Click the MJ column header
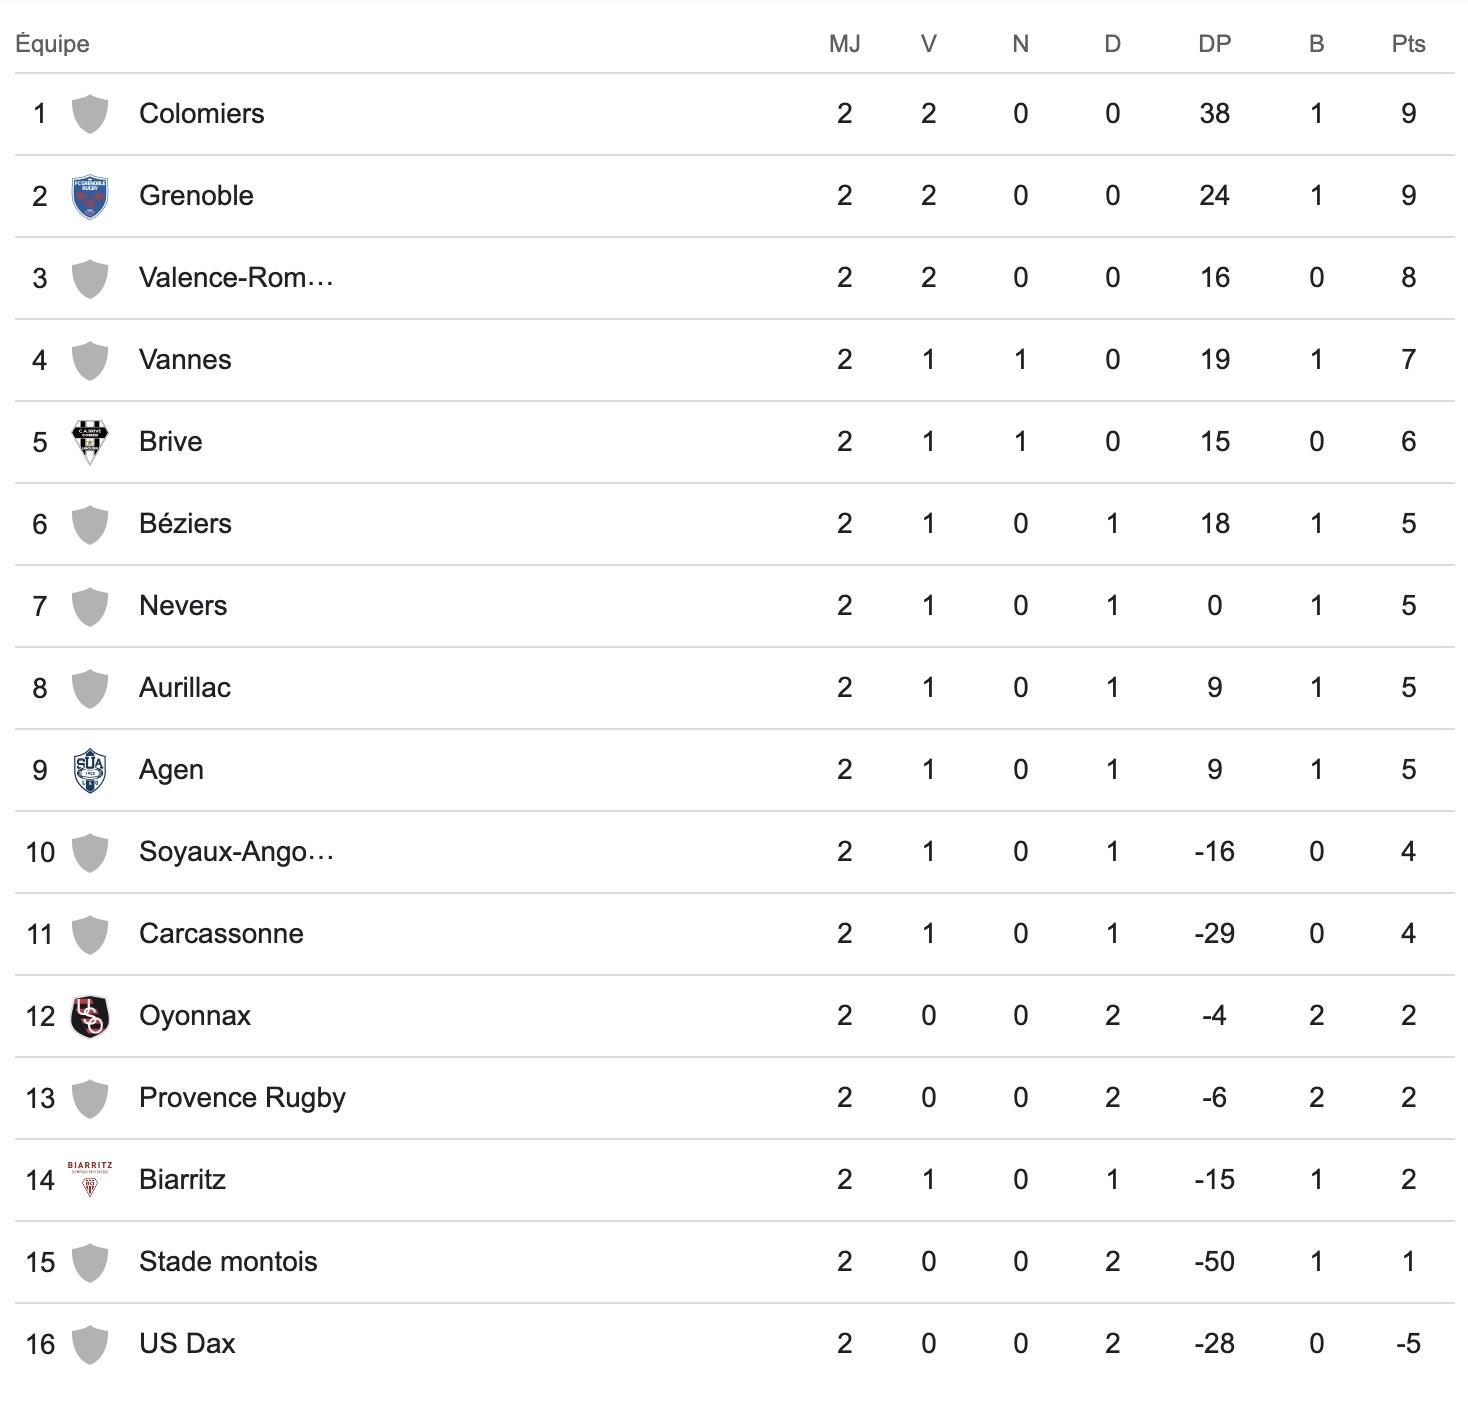This screenshot has width=1468, height=1414. [x=845, y=44]
